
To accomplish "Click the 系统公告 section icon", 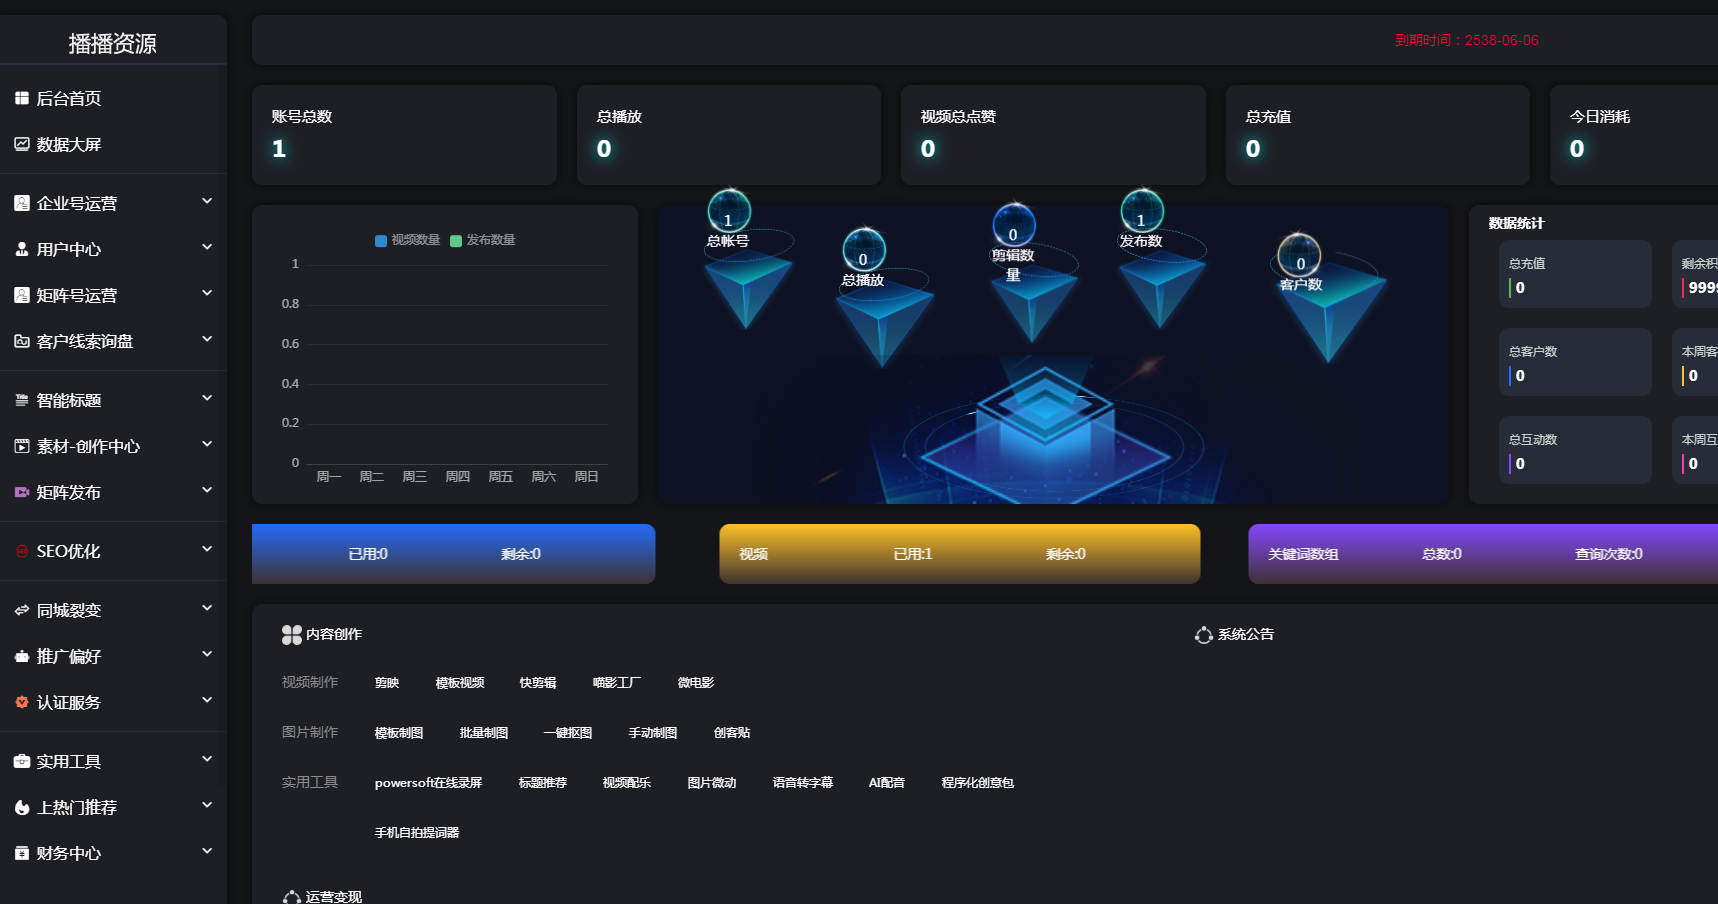I will (x=1204, y=635).
